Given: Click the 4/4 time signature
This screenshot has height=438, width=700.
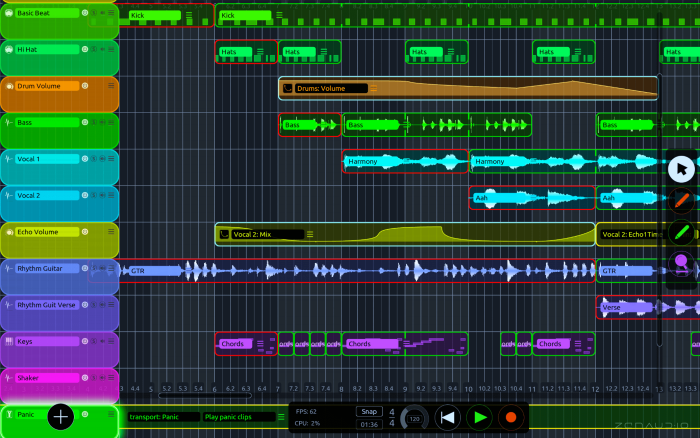Looking at the screenshot, I should click(x=392, y=417).
